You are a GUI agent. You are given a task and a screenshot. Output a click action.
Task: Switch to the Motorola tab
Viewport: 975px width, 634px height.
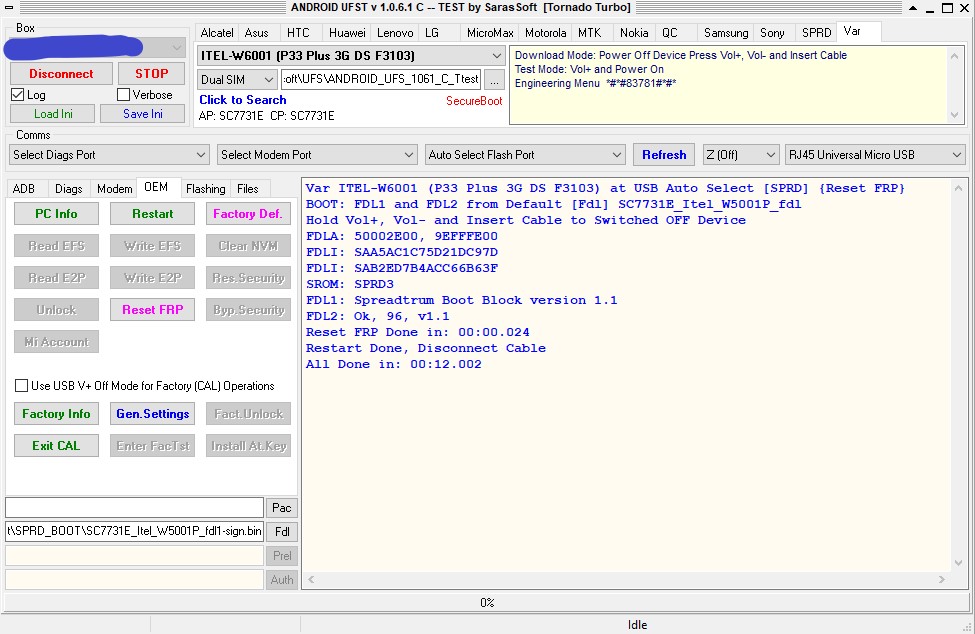click(545, 33)
